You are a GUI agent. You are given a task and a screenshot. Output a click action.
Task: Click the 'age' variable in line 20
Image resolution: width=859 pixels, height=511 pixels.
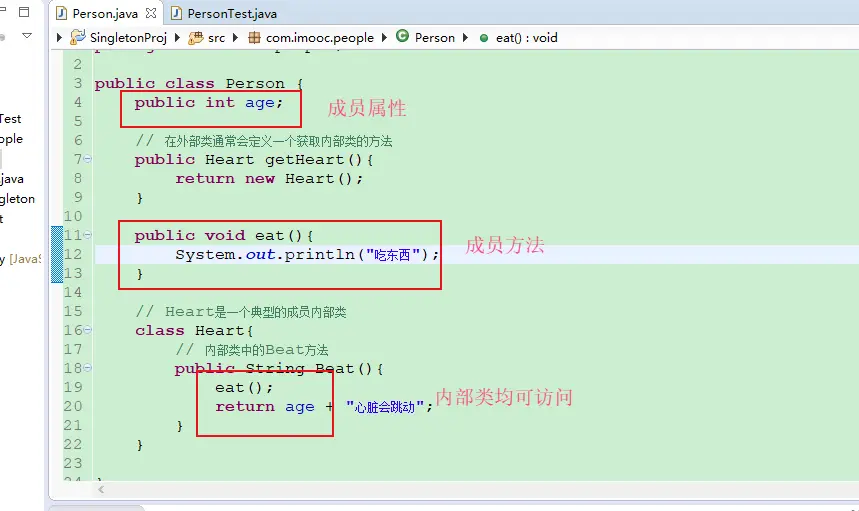pos(300,407)
